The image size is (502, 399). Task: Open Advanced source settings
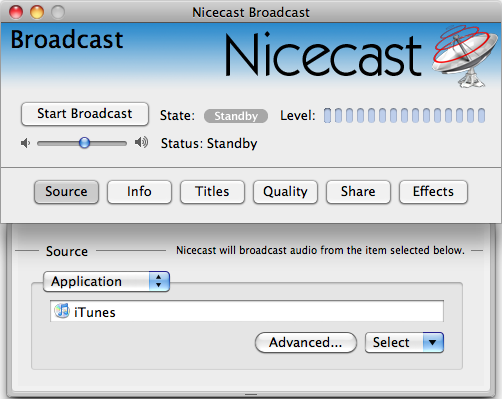coord(306,342)
